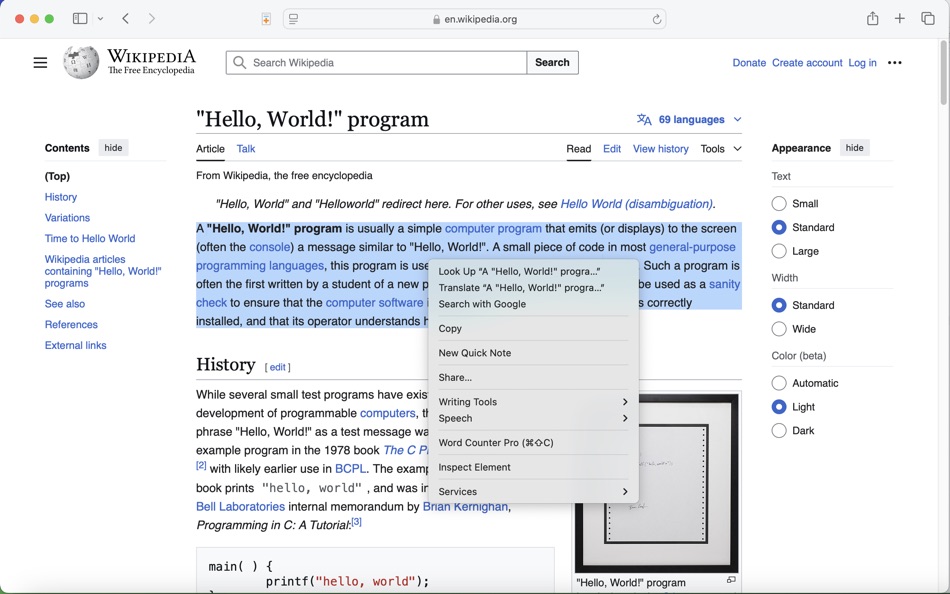Switch to the Talk tab
Screen dimensions: 950x594
(x=245, y=148)
